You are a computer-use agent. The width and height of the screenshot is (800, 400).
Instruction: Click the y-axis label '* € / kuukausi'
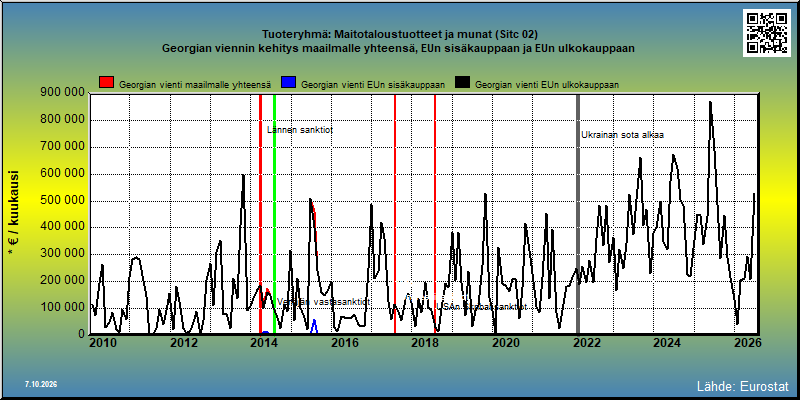tap(13, 213)
